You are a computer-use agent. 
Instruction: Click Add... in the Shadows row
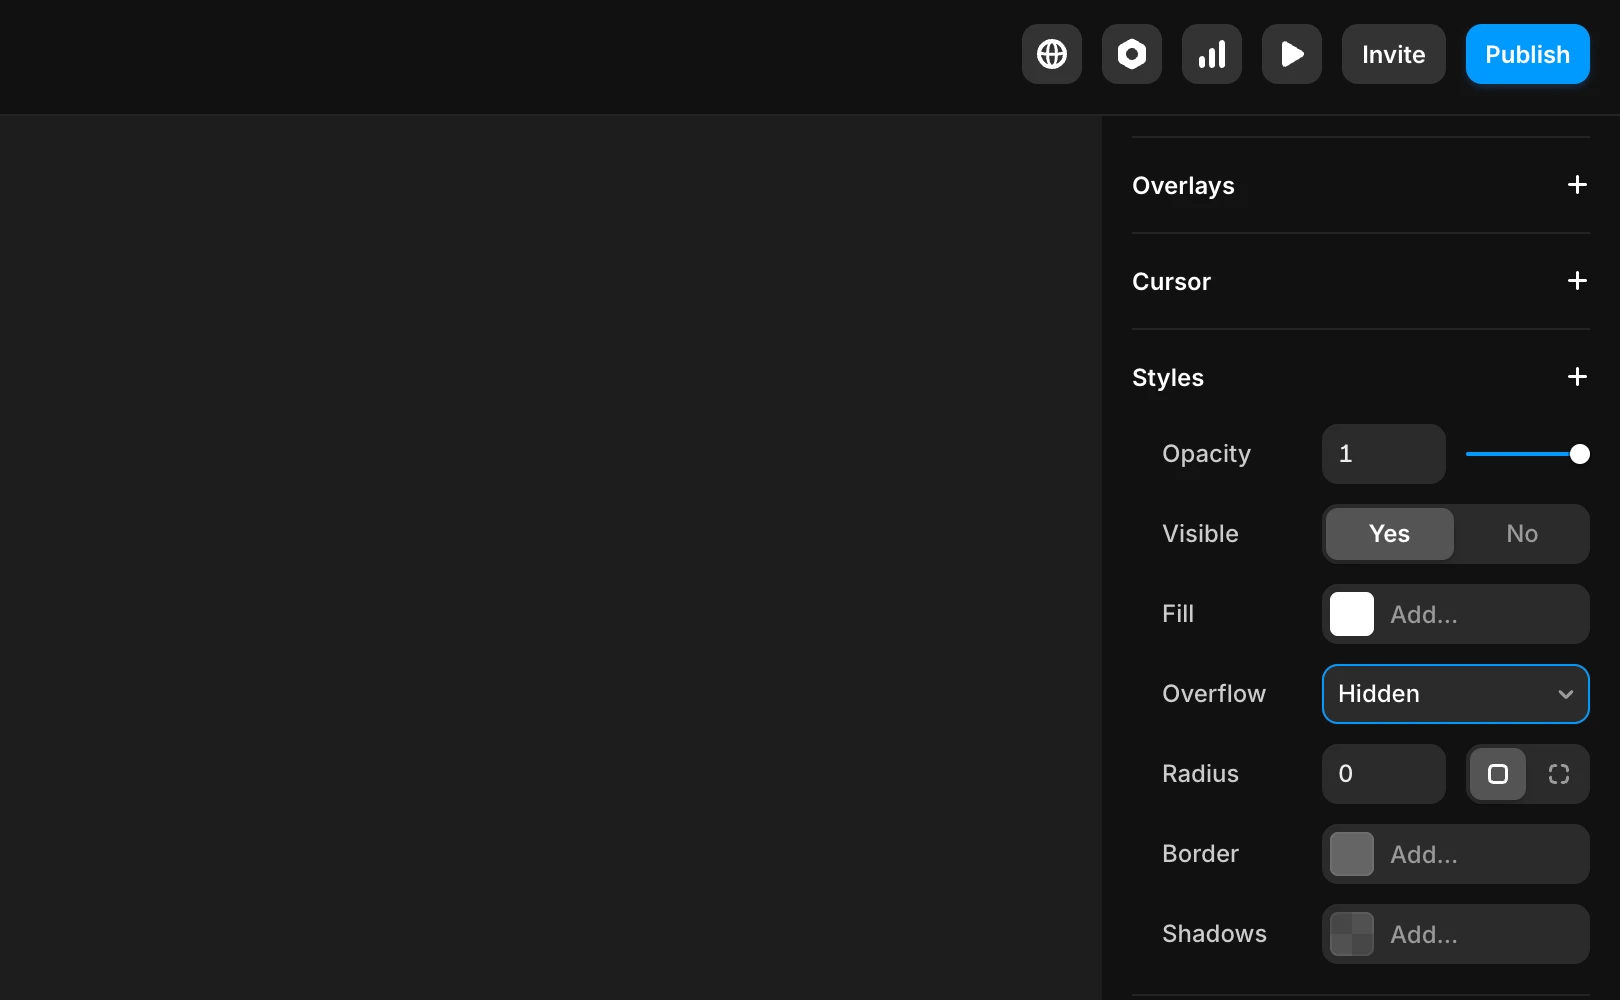(1424, 934)
